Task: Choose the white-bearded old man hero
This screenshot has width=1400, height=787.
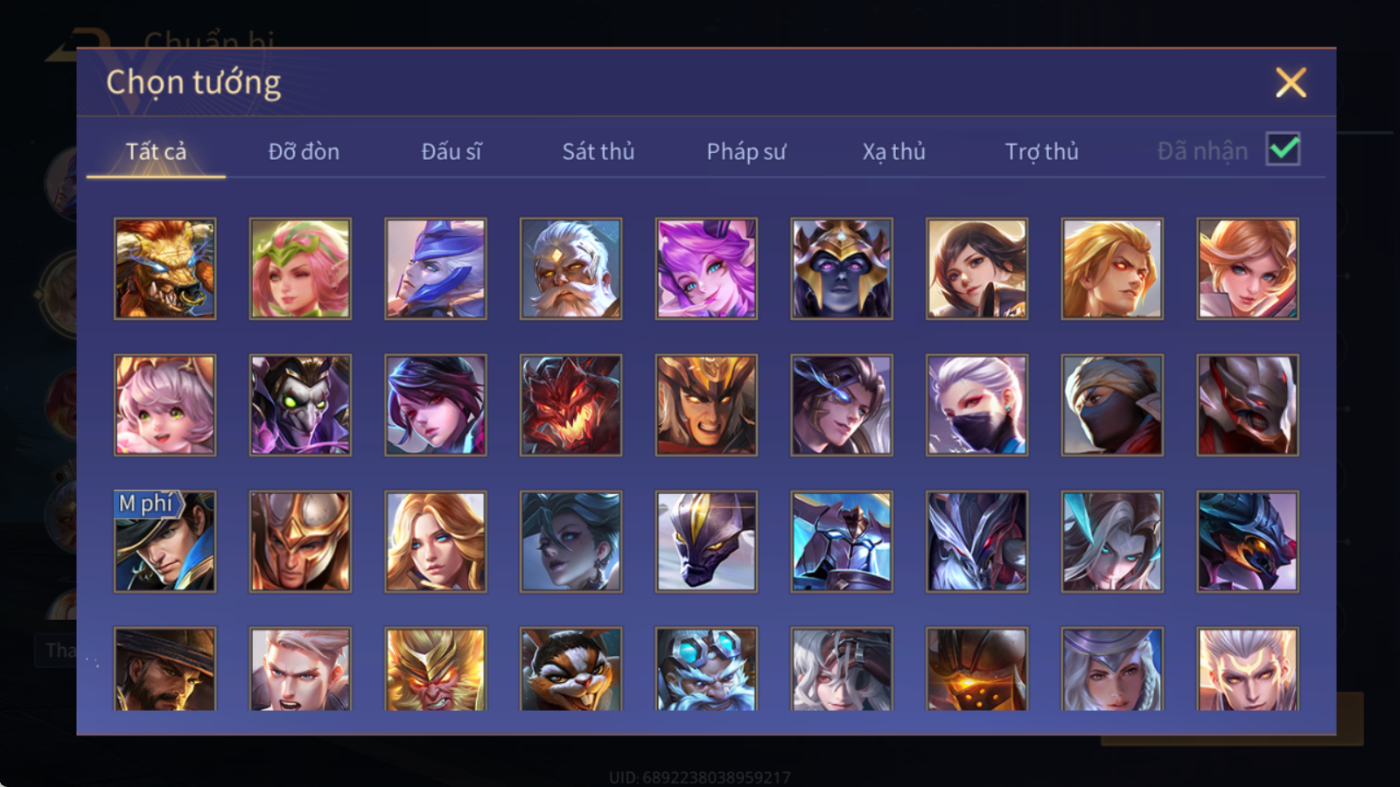Action: pyautogui.click(x=571, y=269)
